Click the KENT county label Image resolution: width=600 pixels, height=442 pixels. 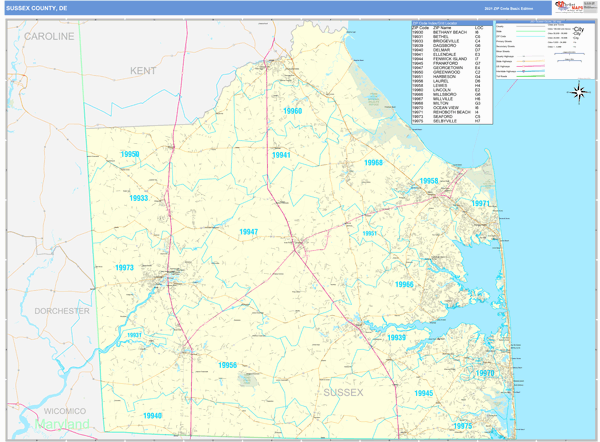pos(143,71)
